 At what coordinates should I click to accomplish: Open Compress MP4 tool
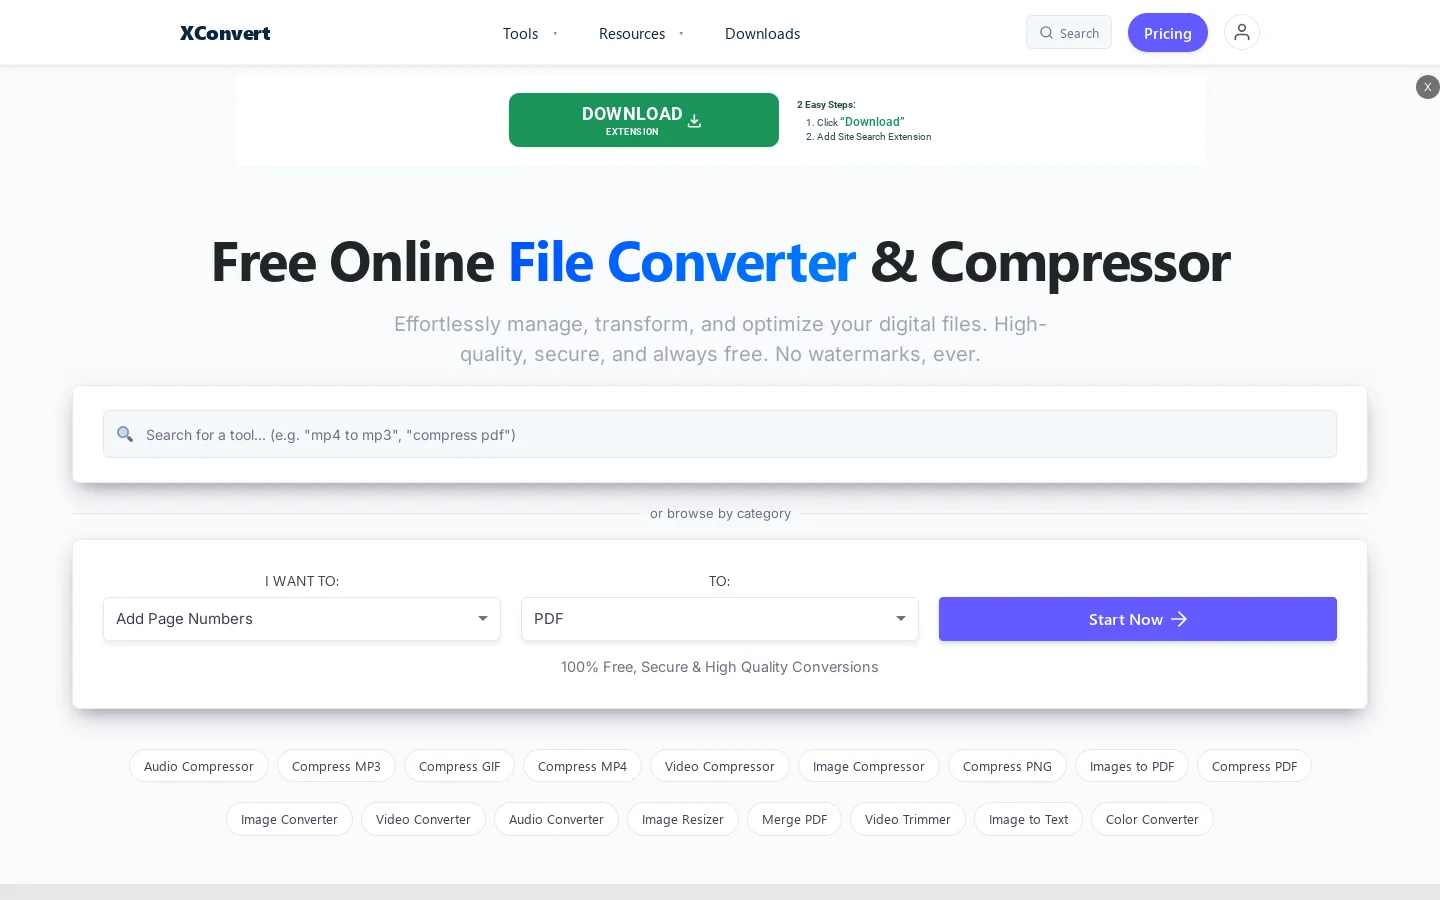pyautogui.click(x=582, y=766)
